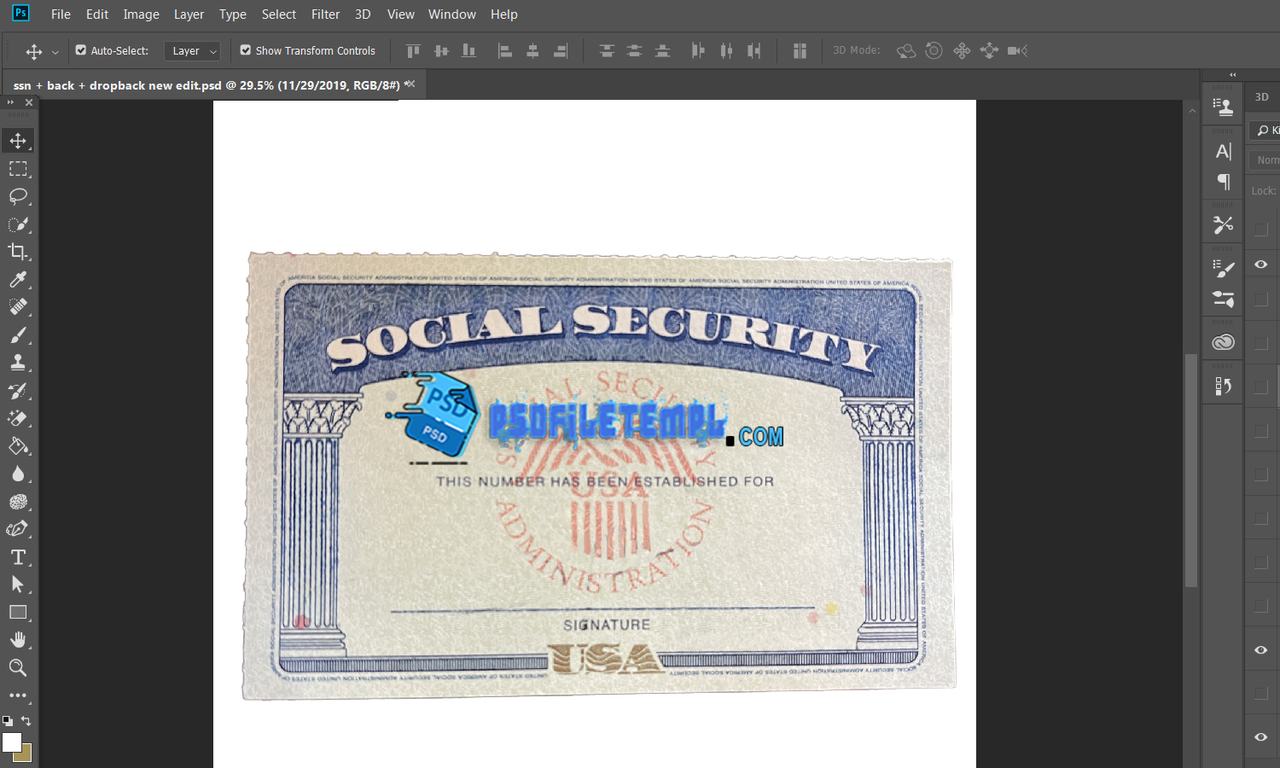Click the Roll 3D camera icon

(x=934, y=50)
